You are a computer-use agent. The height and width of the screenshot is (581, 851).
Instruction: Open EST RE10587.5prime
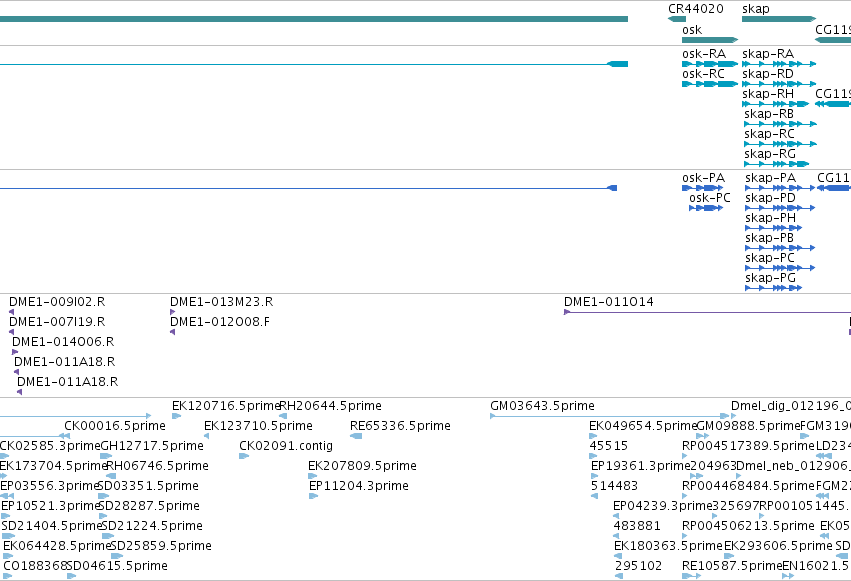[x=691, y=576]
